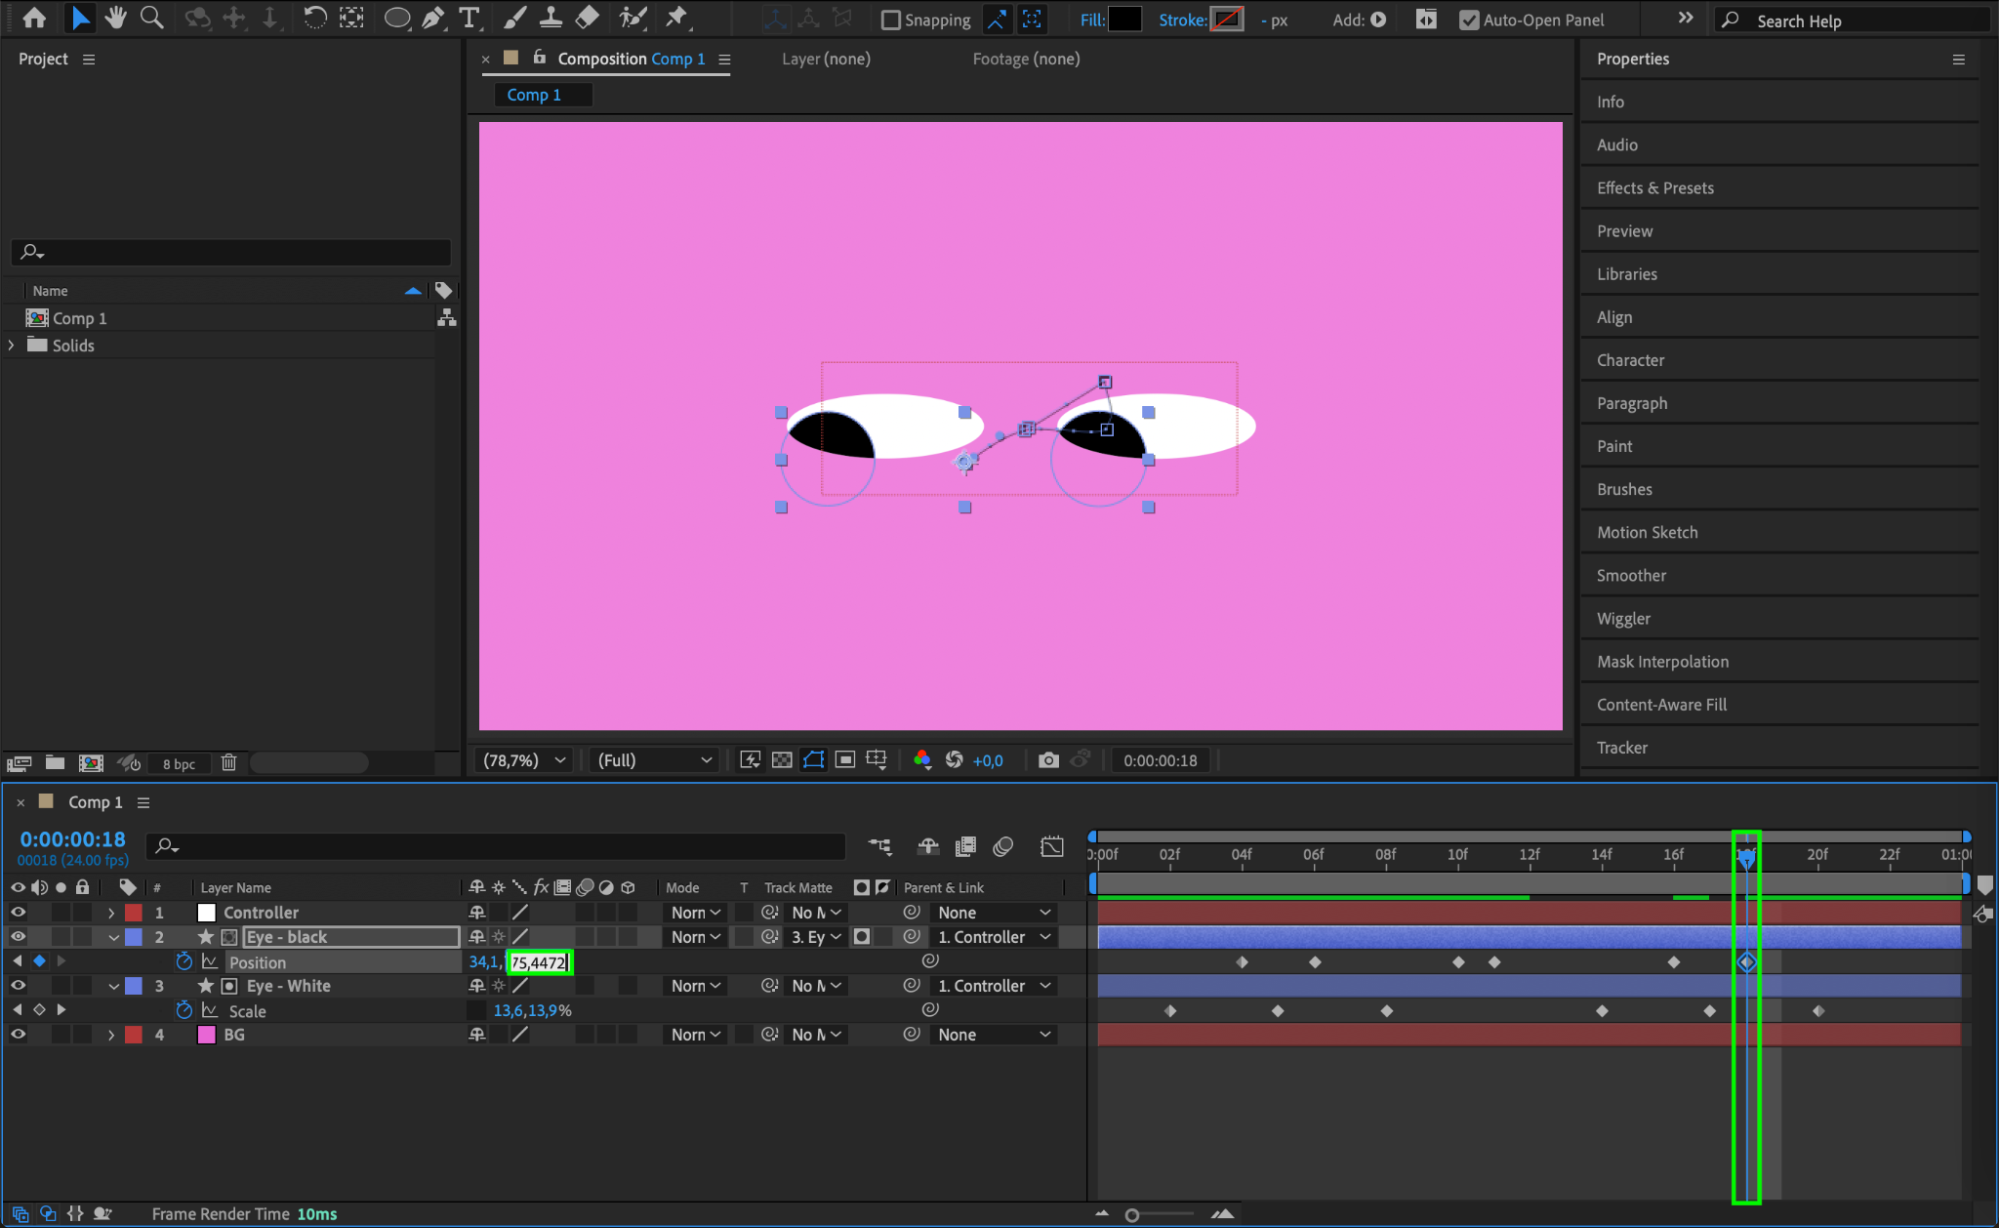Click the Fill color swatch
Image resolution: width=1999 pixels, height=1228 pixels.
pos(1124,19)
